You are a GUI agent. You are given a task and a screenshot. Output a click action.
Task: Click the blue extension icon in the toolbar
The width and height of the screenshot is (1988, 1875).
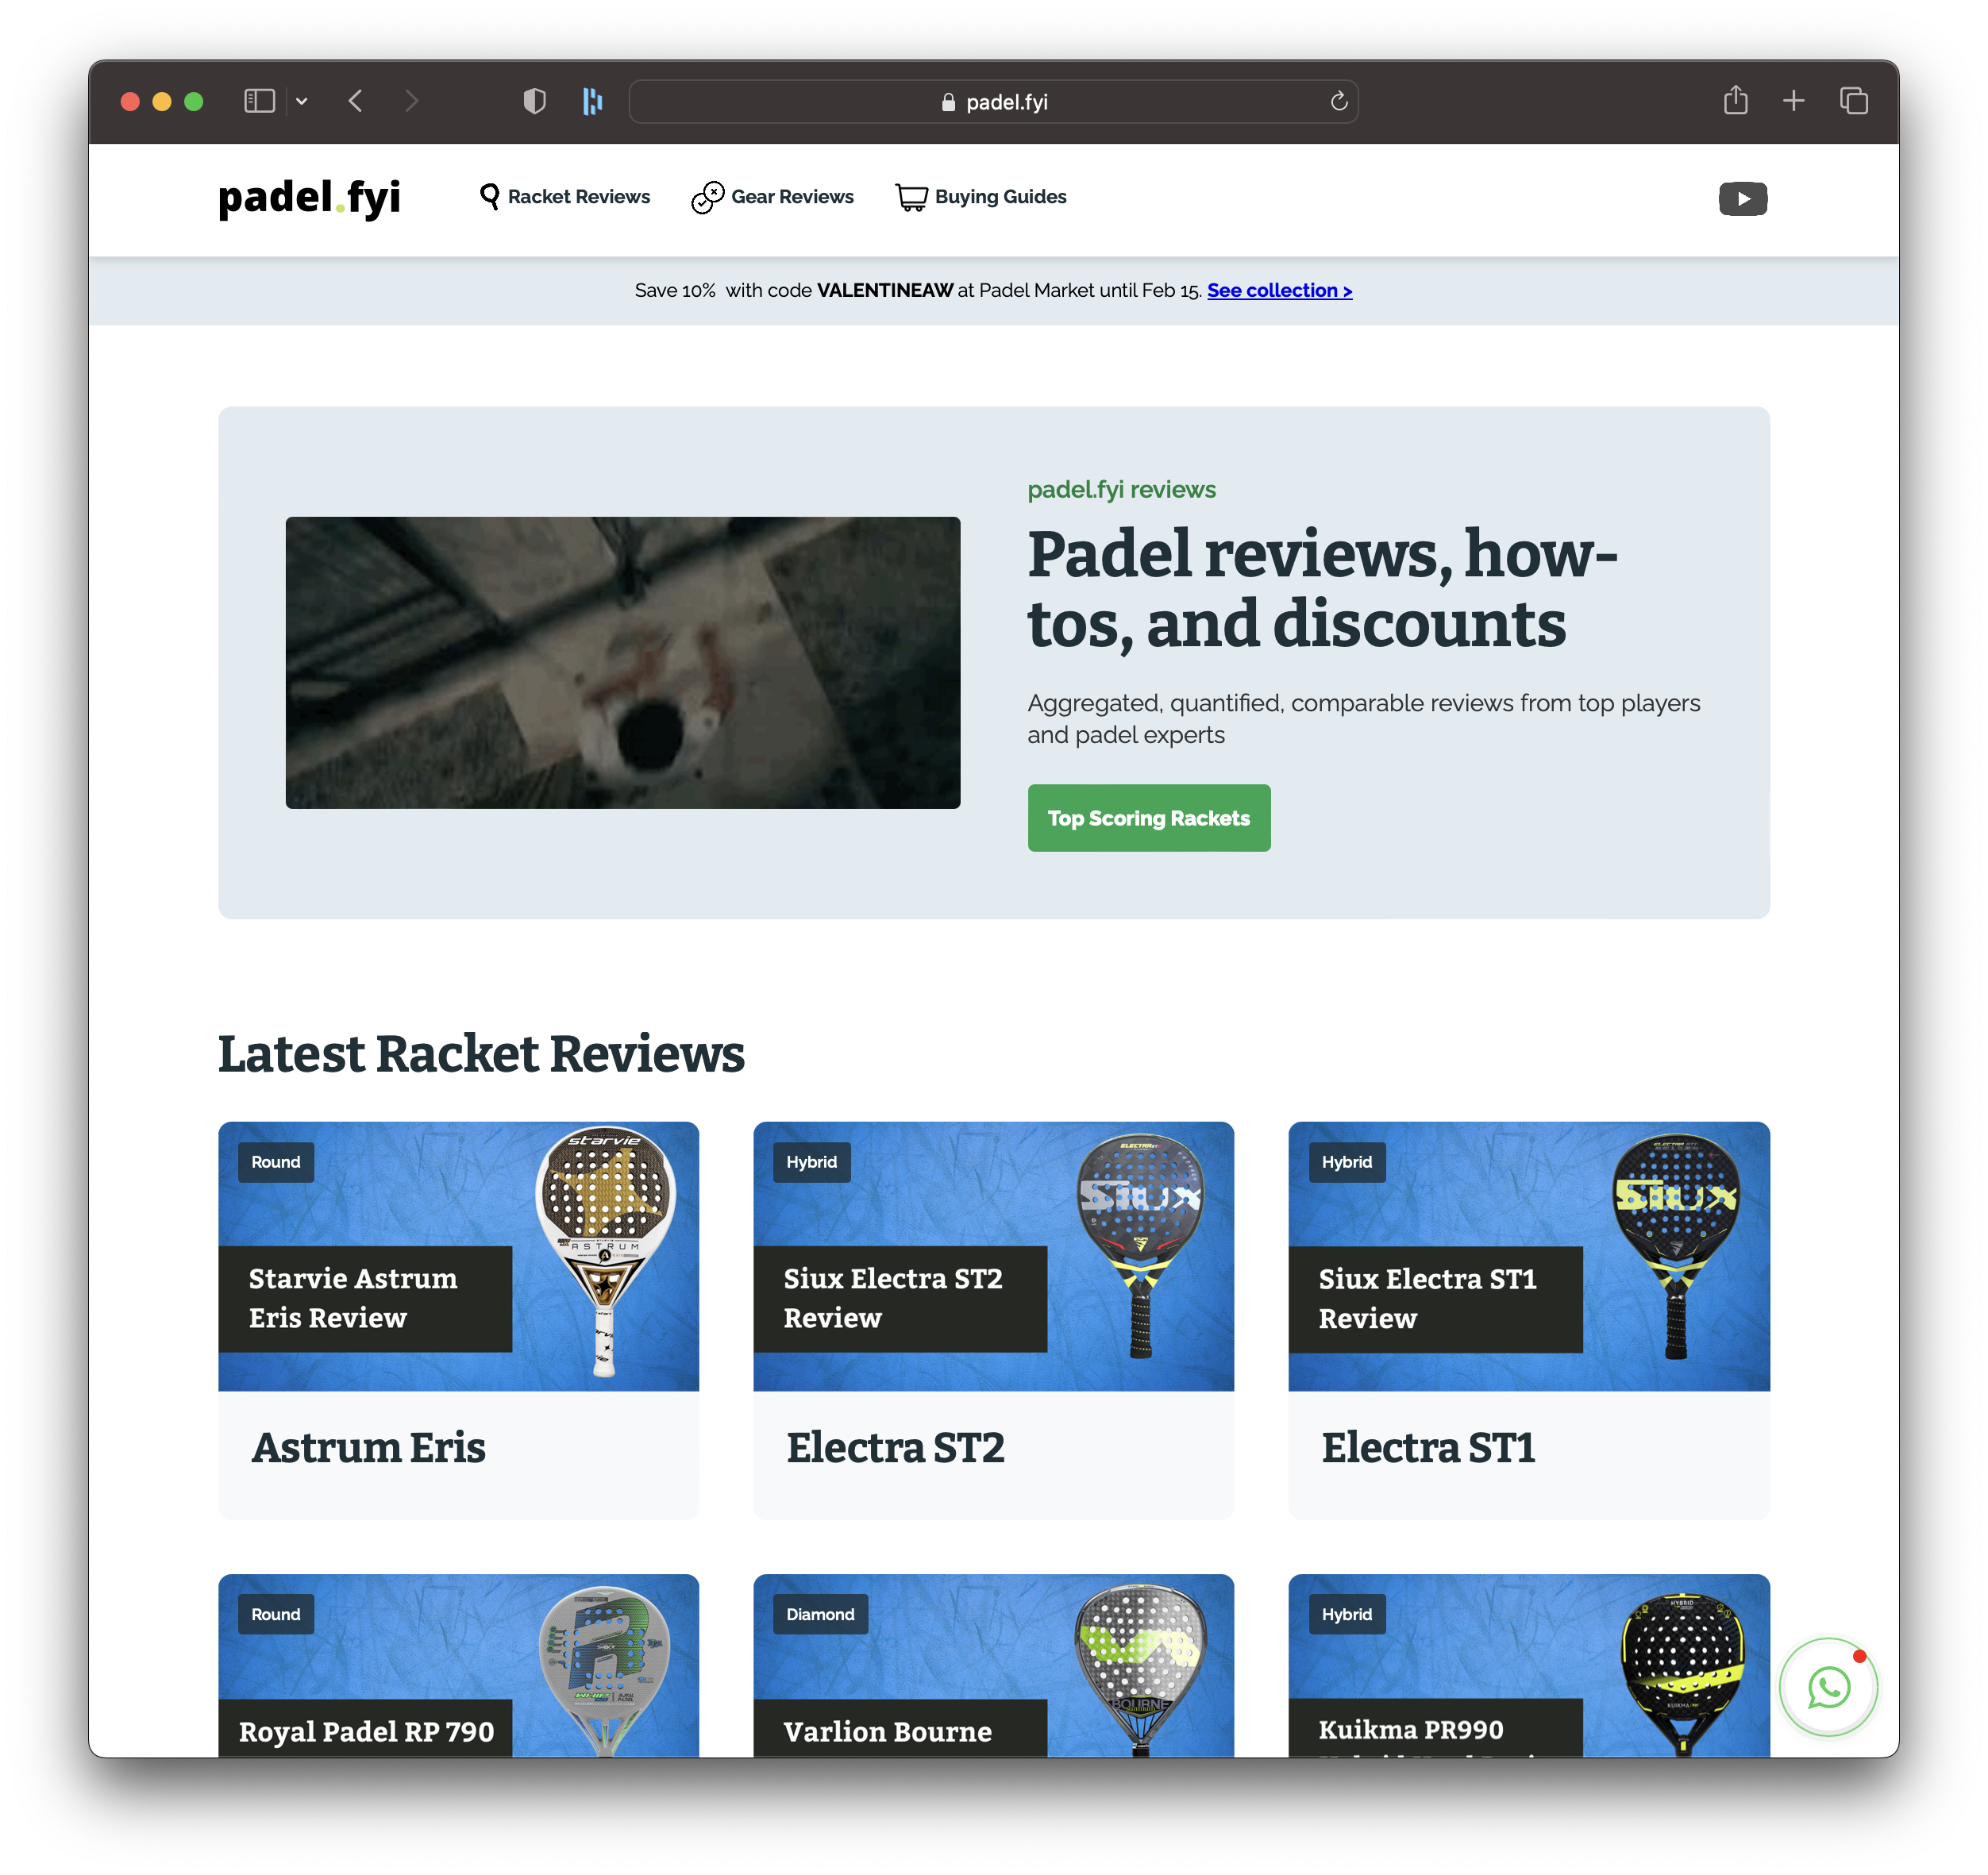pos(593,101)
